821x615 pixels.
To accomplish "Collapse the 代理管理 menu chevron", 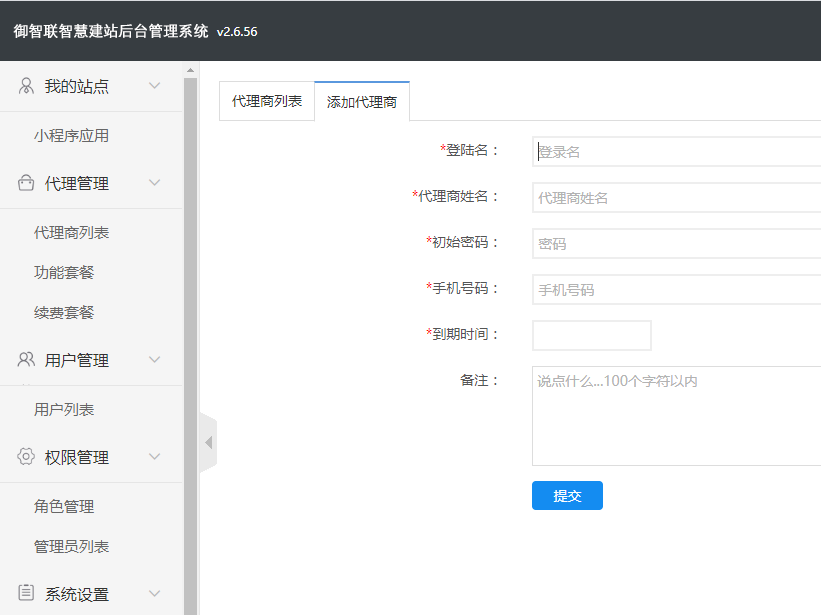I will 154,183.
